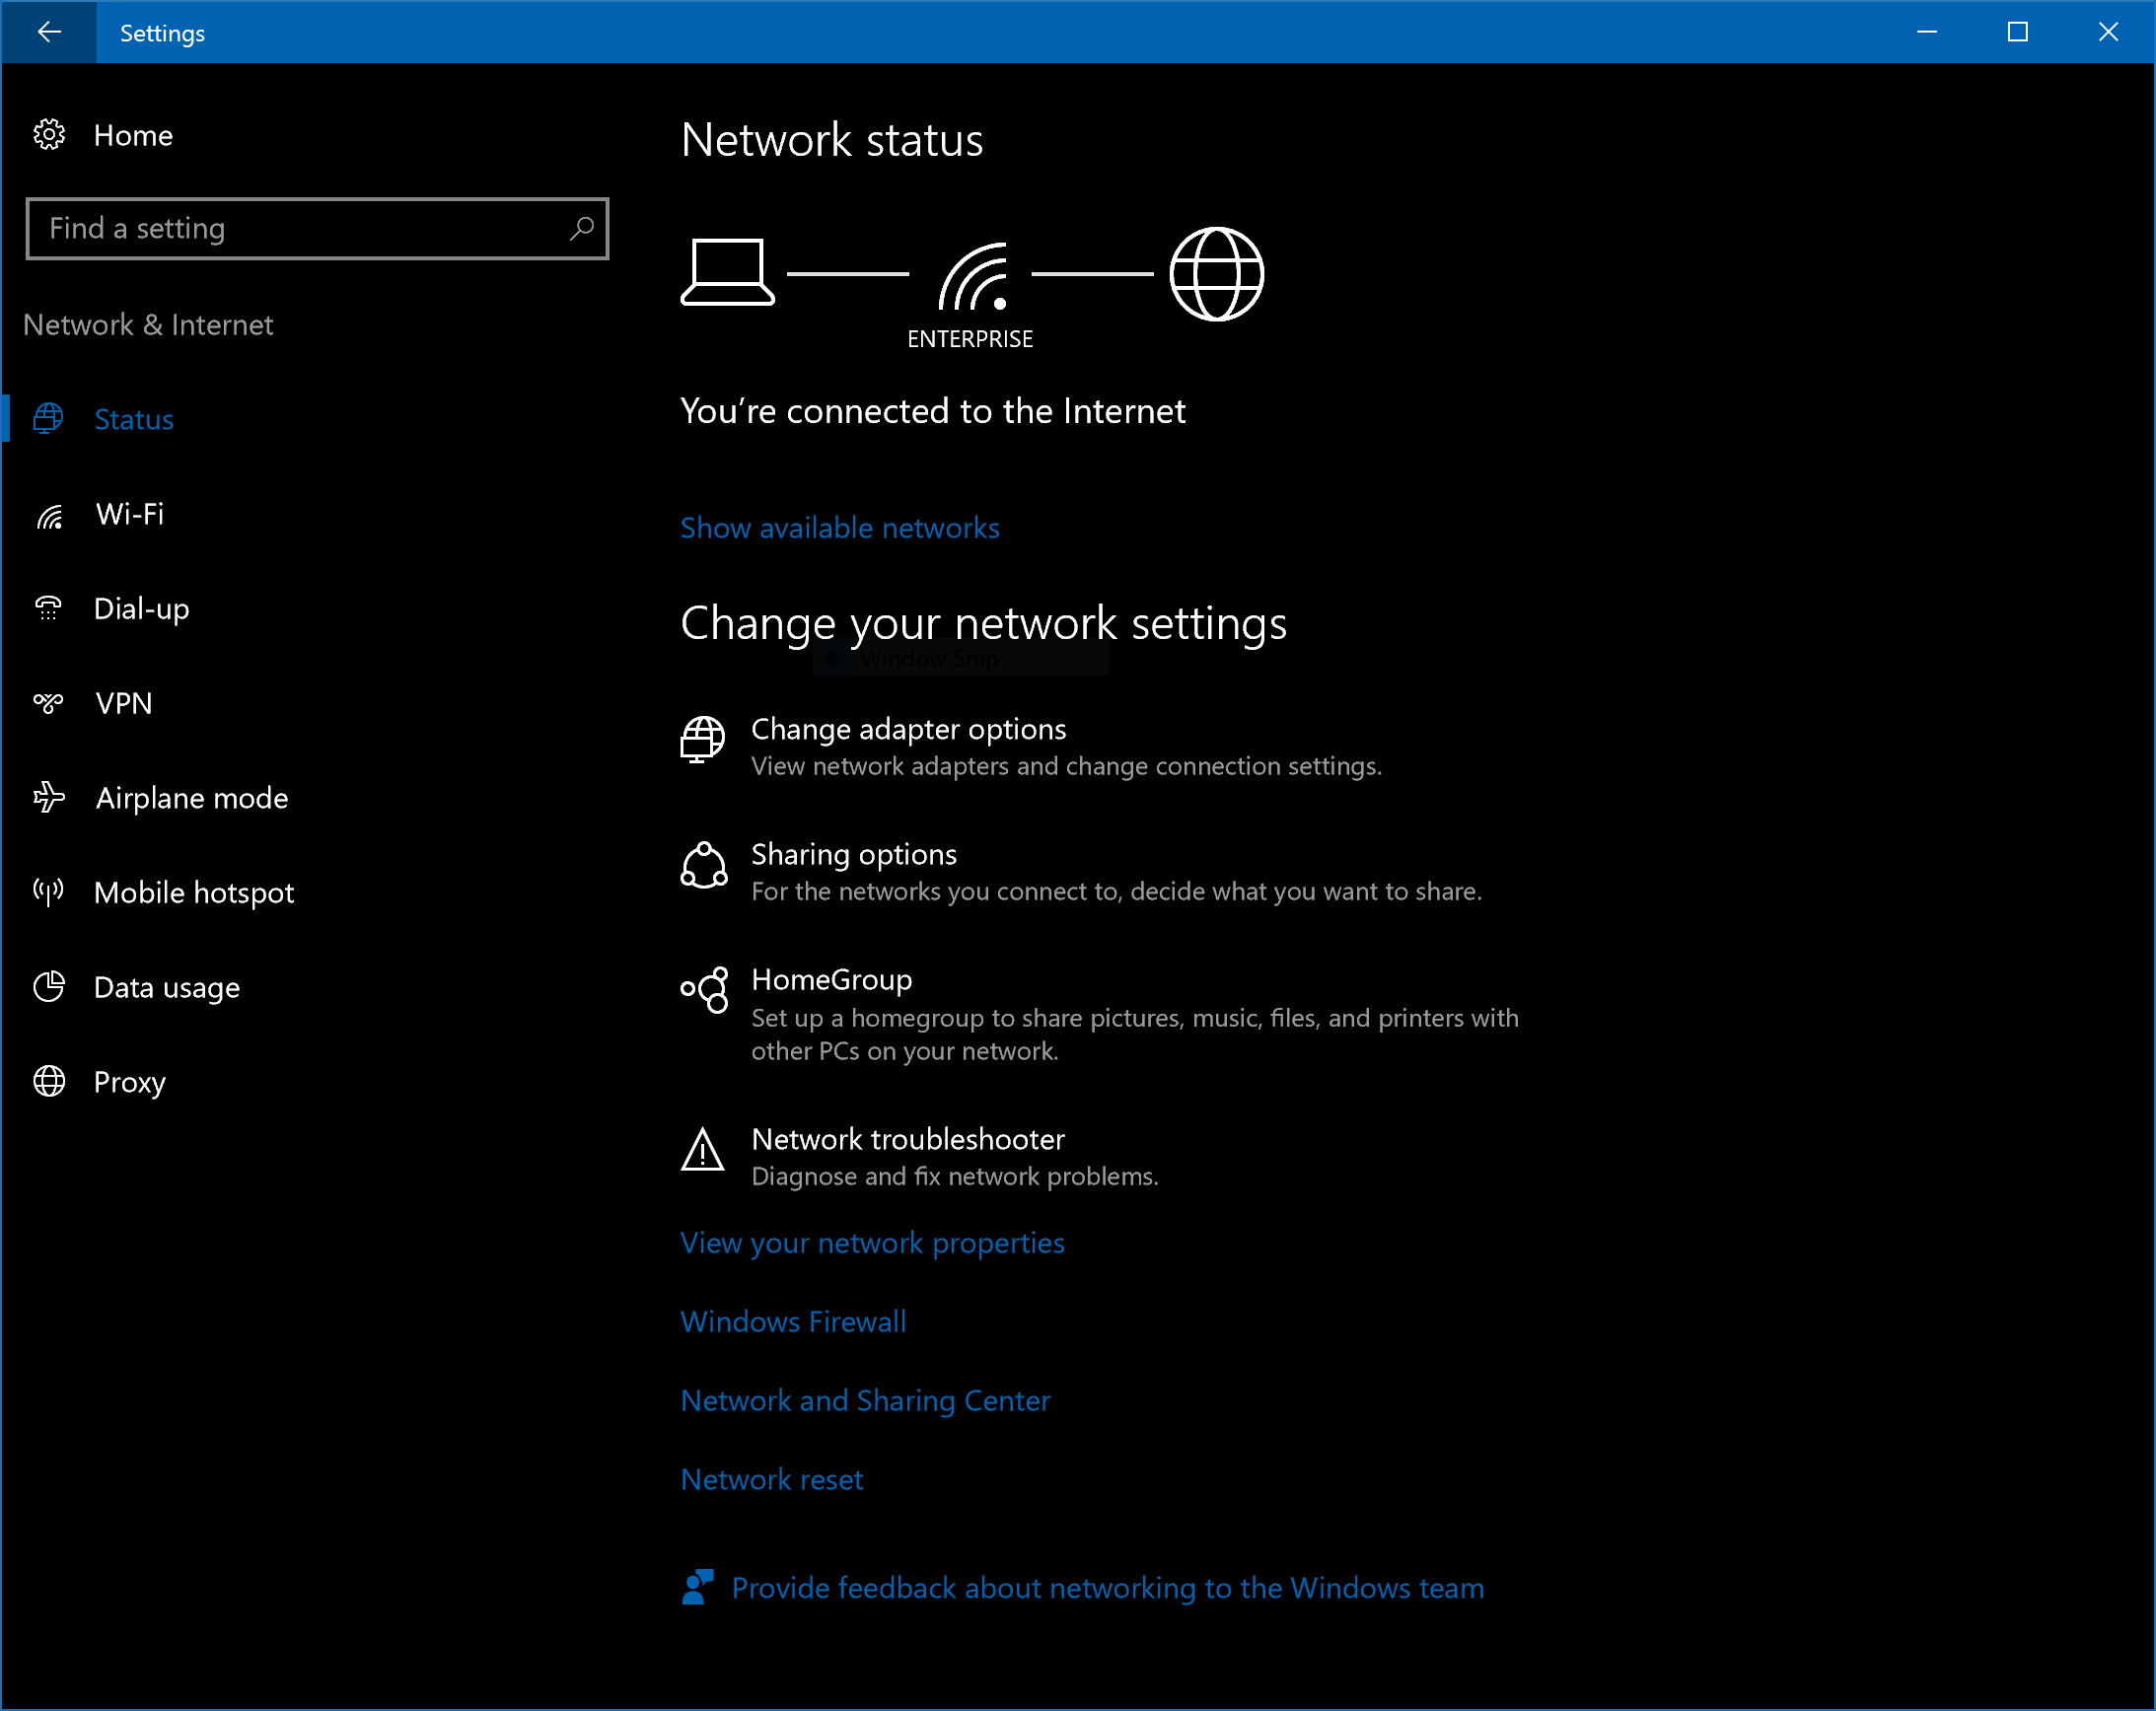Image resolution: width=2156 pixels, height=1711 pixels.
Task: Click the Network reset link
Action: pyautogui.click(x=771, y=1480)
